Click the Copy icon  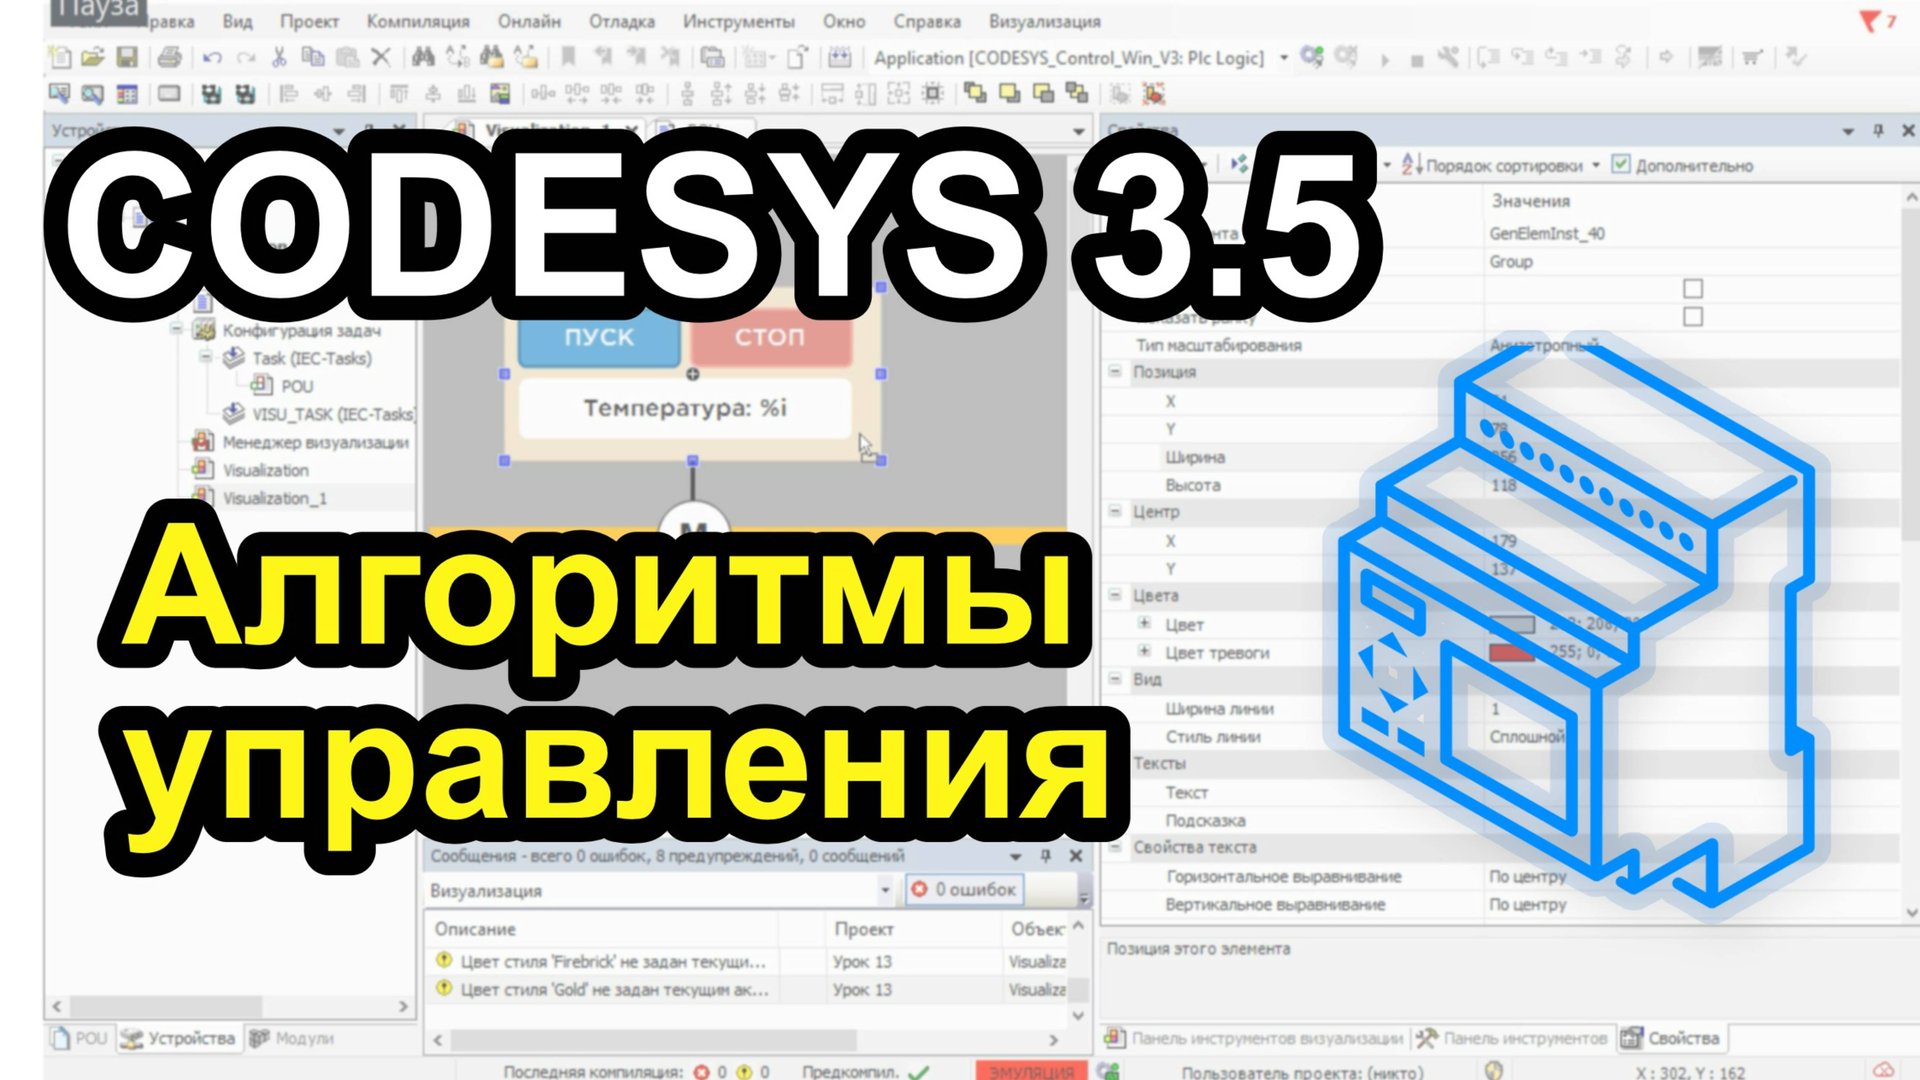point(313,58)
